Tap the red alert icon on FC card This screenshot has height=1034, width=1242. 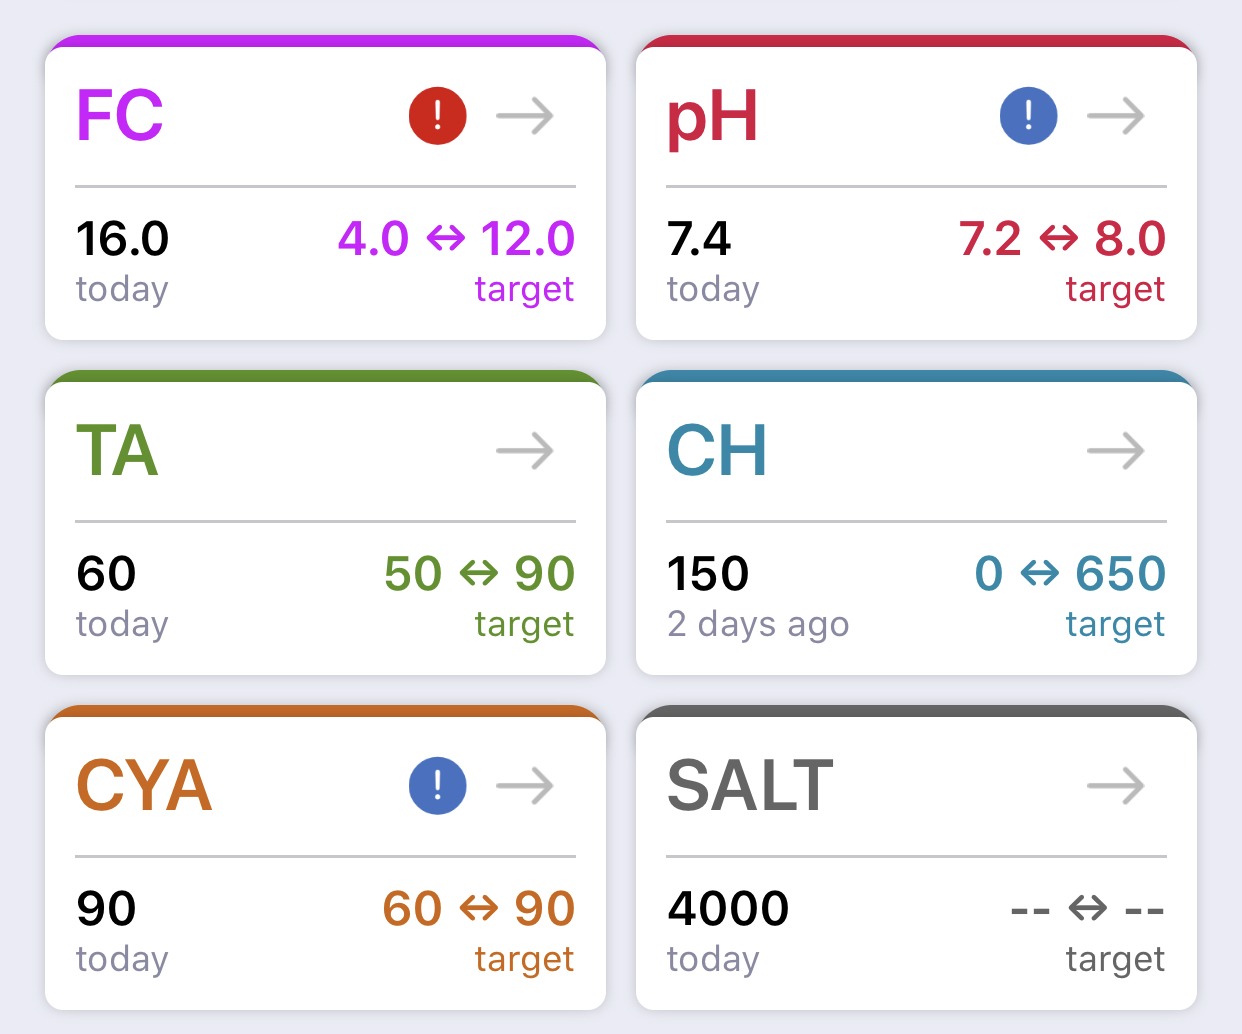[x=438, y=116]
